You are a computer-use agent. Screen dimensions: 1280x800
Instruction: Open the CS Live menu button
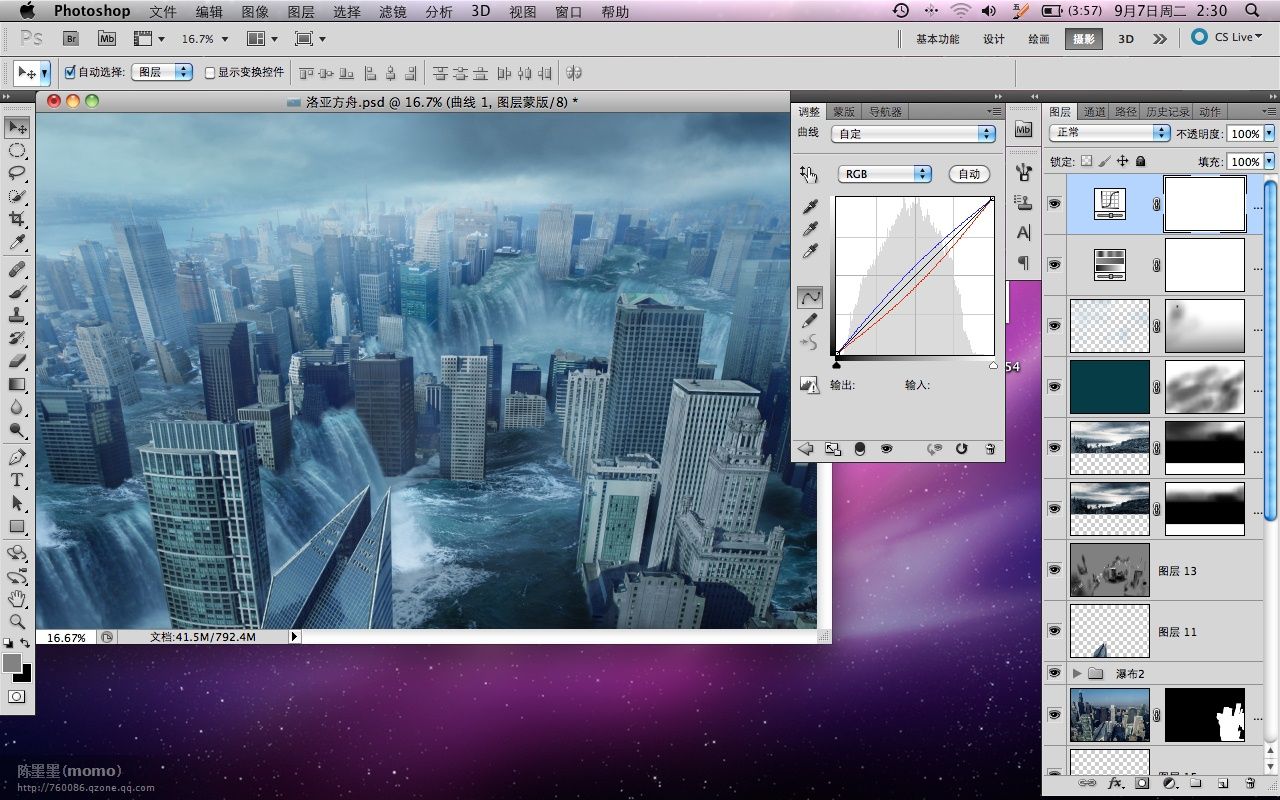(1227, 37)
